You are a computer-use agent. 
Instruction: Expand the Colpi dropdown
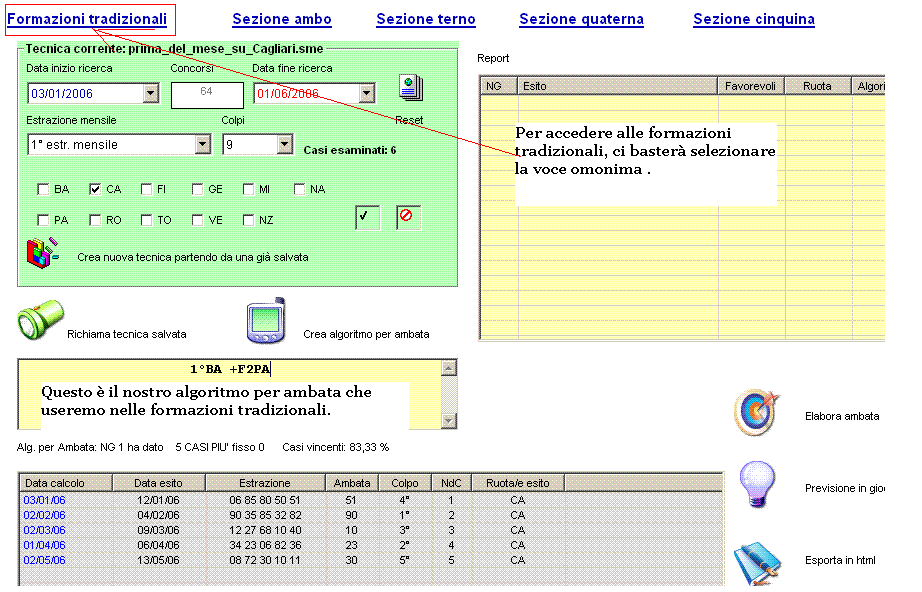pyautogui.click(x=285, y=144)
